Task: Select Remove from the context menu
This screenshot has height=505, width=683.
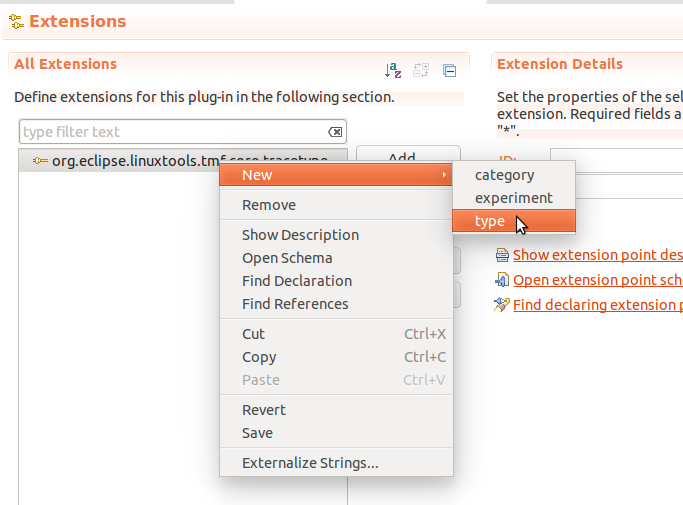Action: [269, 205]
